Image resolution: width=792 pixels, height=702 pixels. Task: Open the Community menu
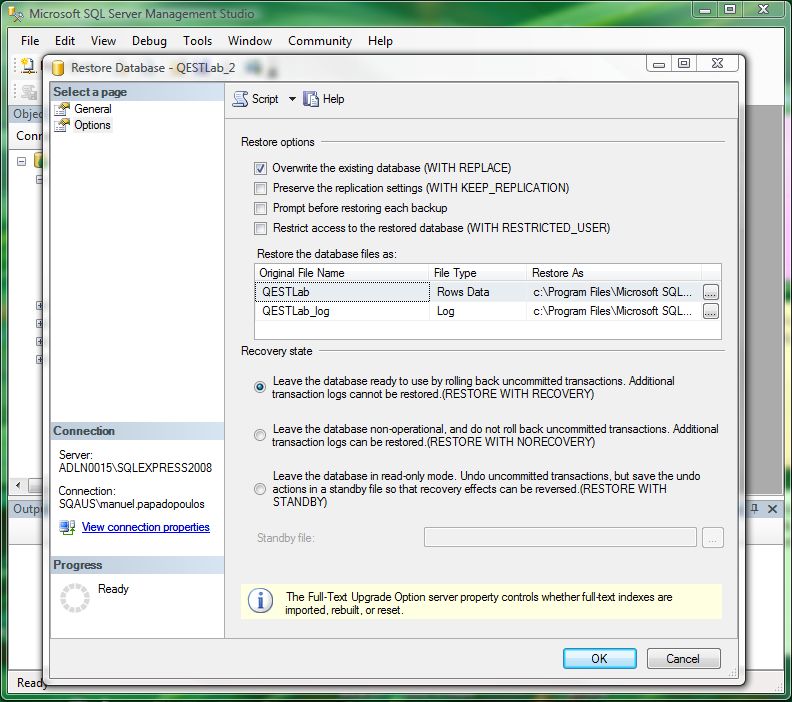319,41
